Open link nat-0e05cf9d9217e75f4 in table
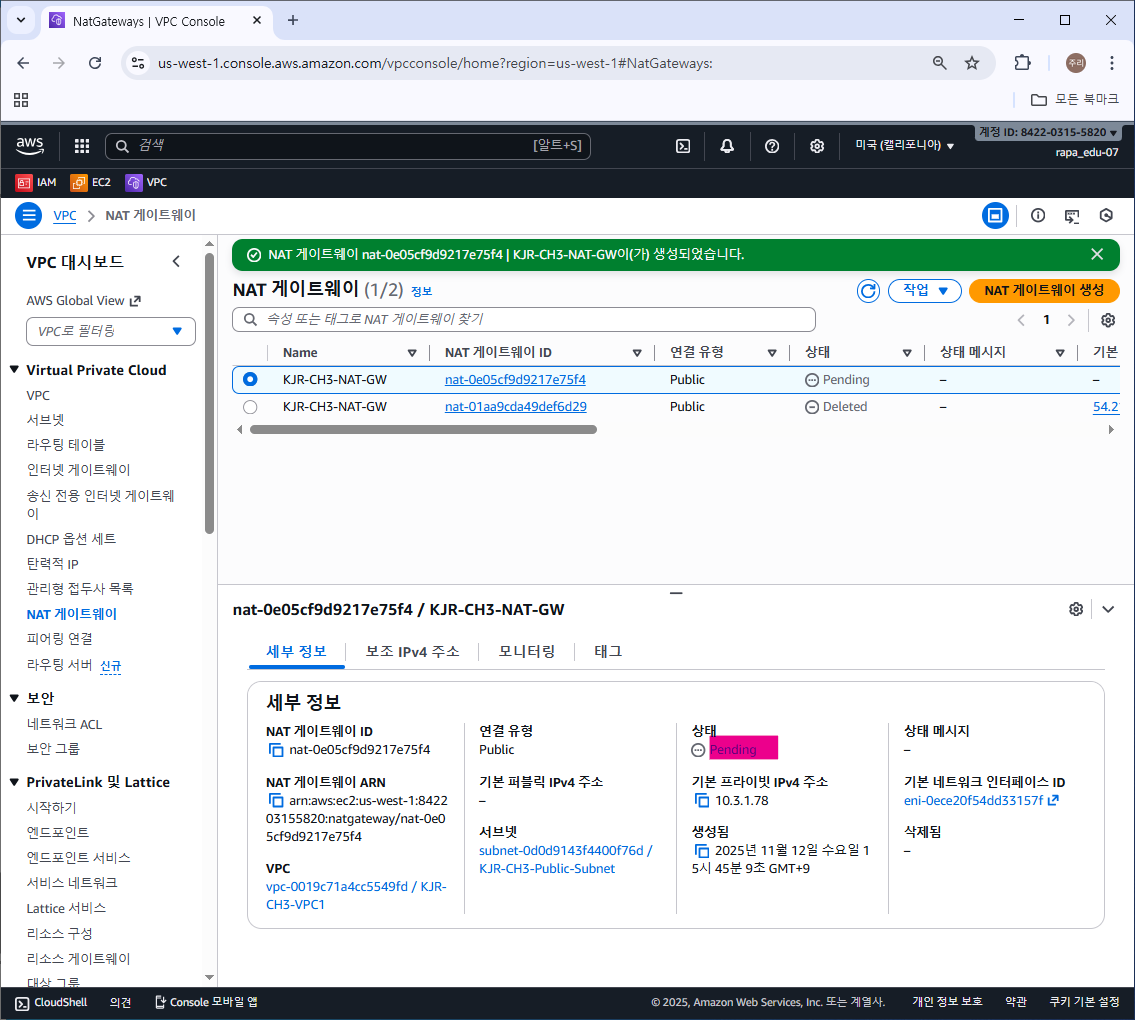This screenshot has height=1020, width=1135. click(515, 379)
